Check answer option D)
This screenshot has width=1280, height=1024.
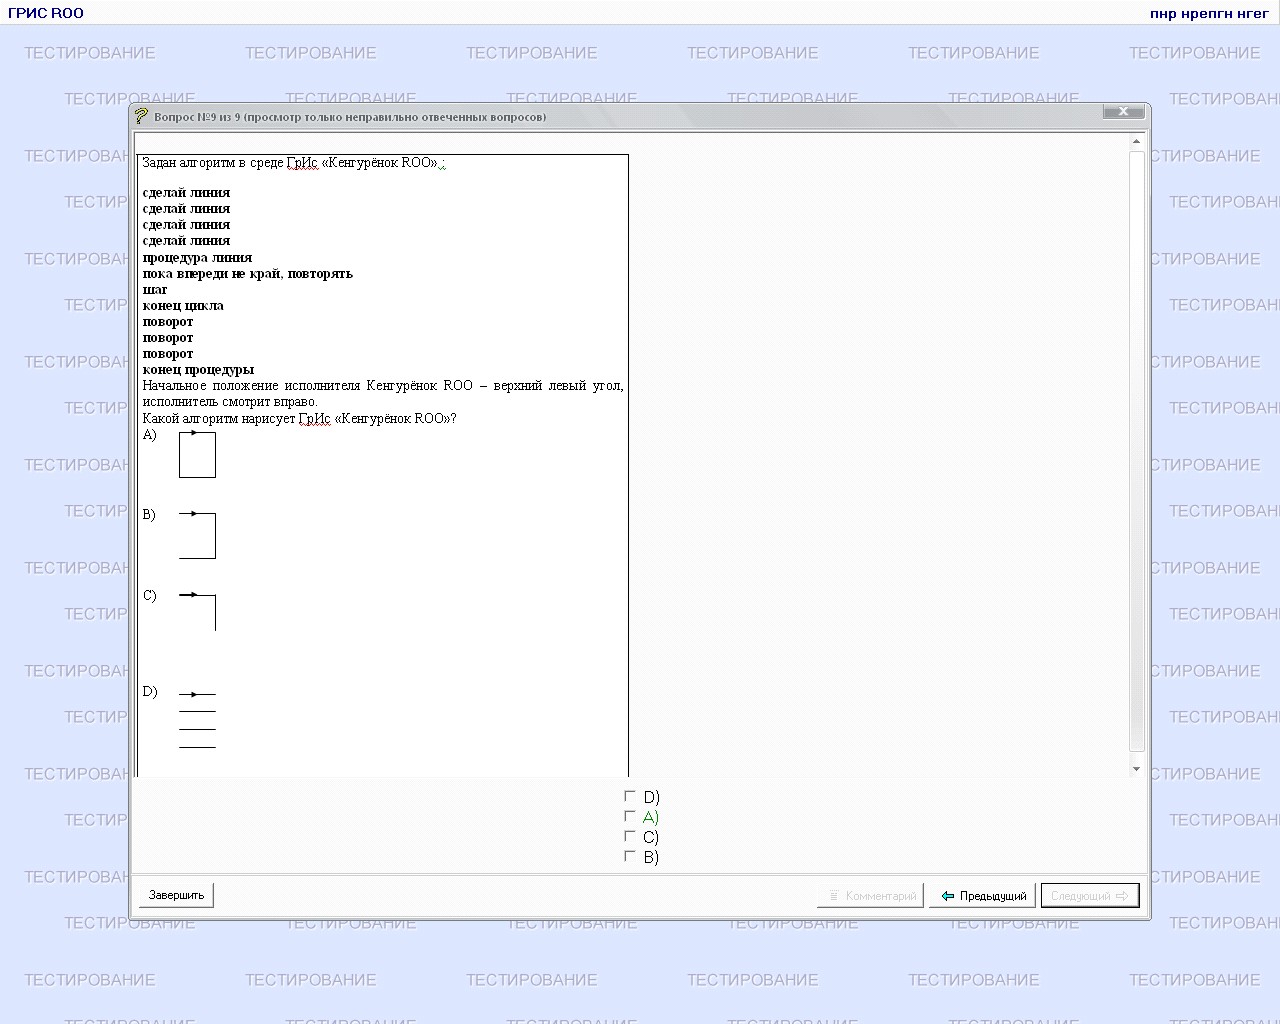pos(630,797)
